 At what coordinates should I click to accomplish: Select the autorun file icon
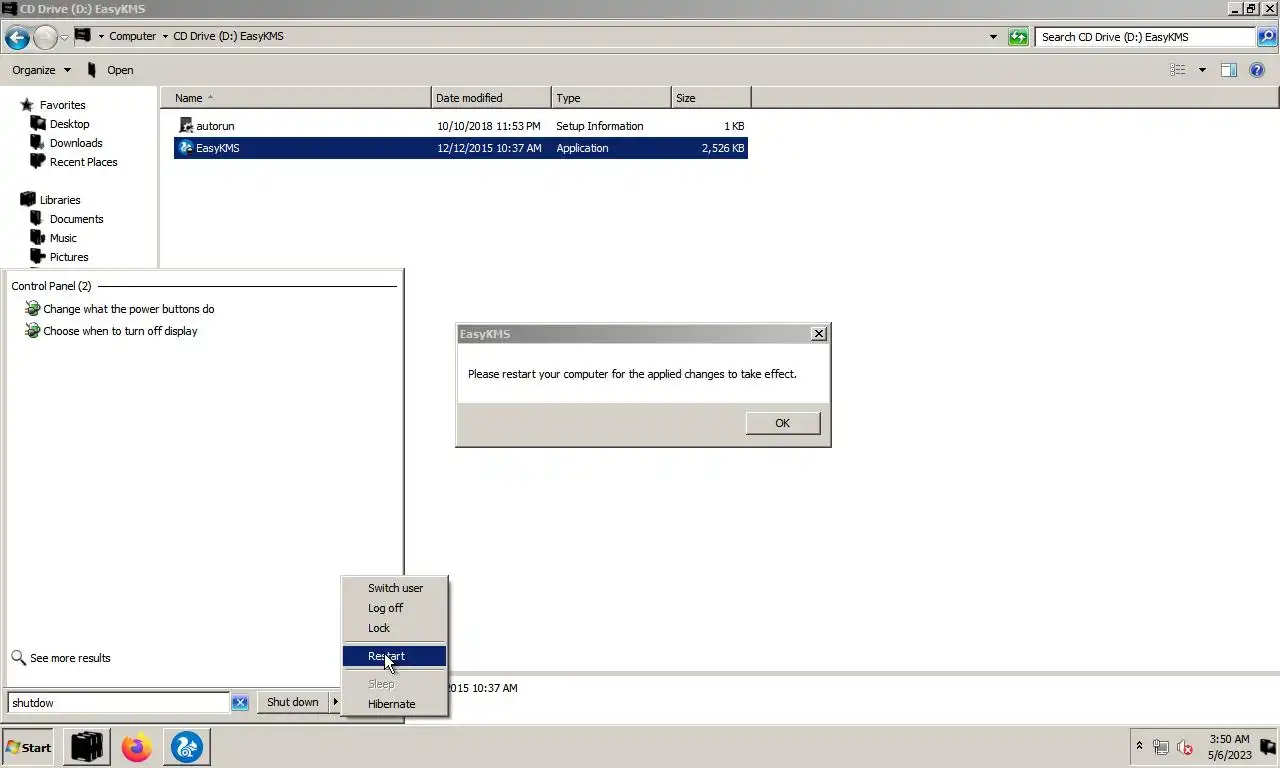coord(186,126)
